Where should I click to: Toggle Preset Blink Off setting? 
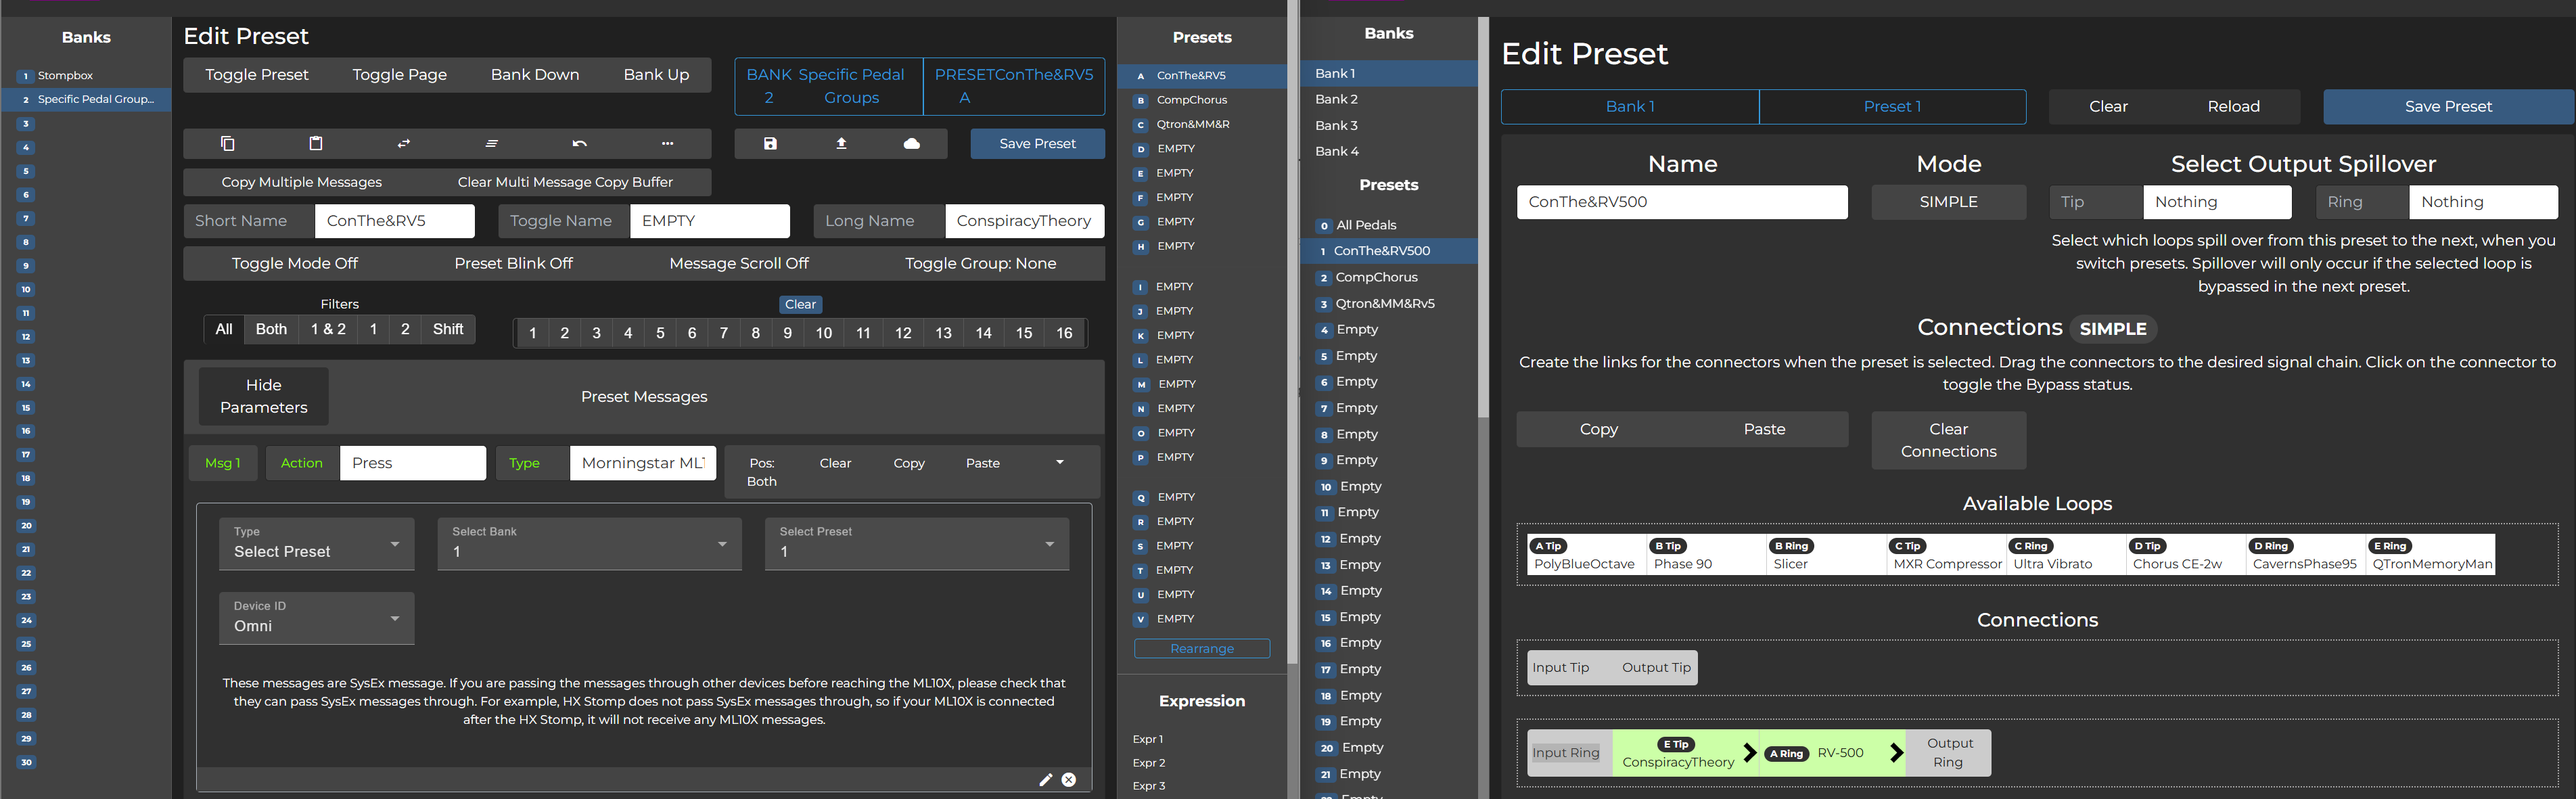point(513,264)
